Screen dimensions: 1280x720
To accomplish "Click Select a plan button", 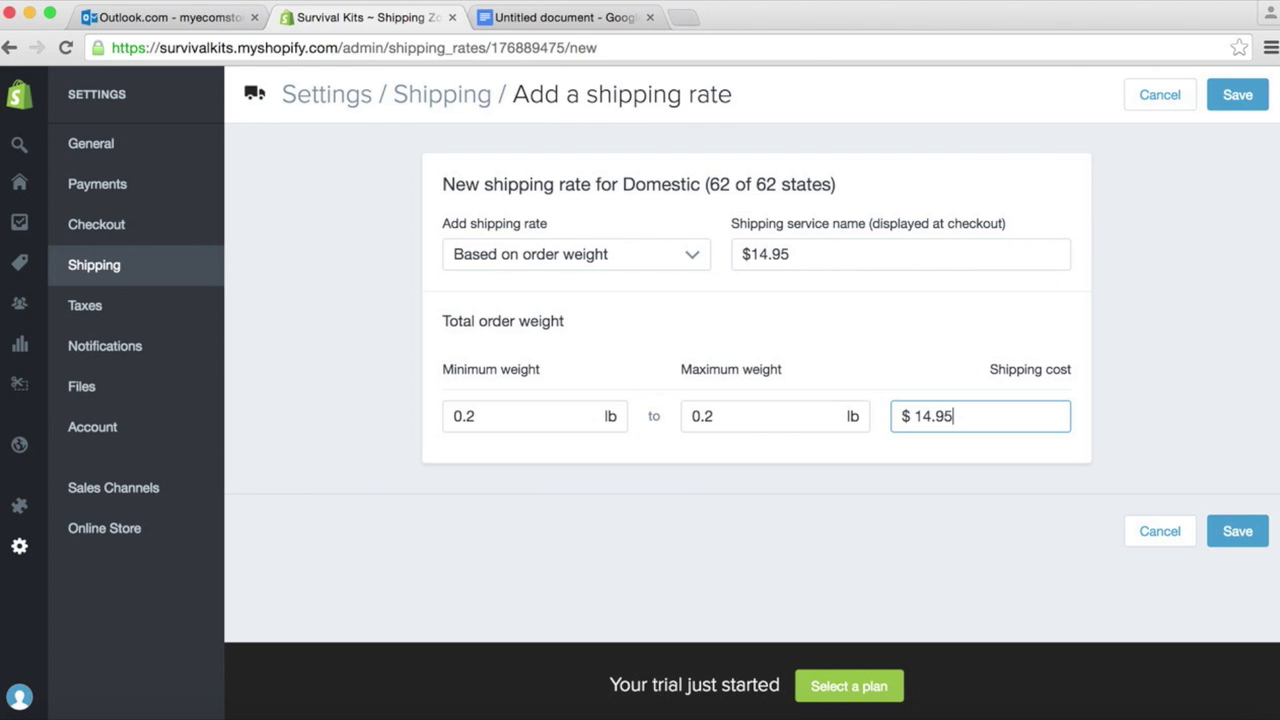I will 849,686.
